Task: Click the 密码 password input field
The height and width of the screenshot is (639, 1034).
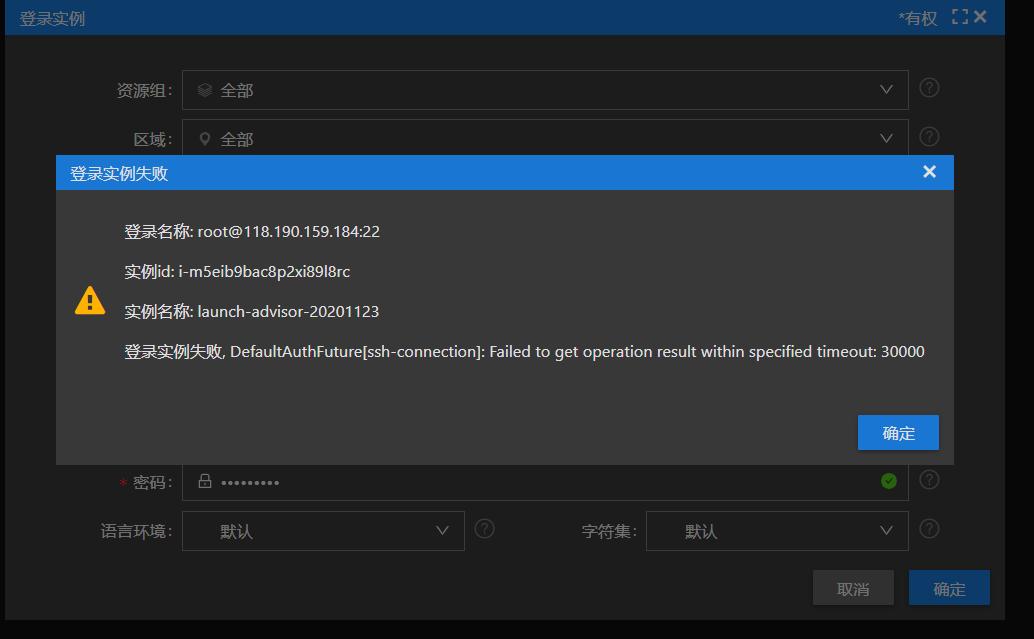Action: point(545,482)
